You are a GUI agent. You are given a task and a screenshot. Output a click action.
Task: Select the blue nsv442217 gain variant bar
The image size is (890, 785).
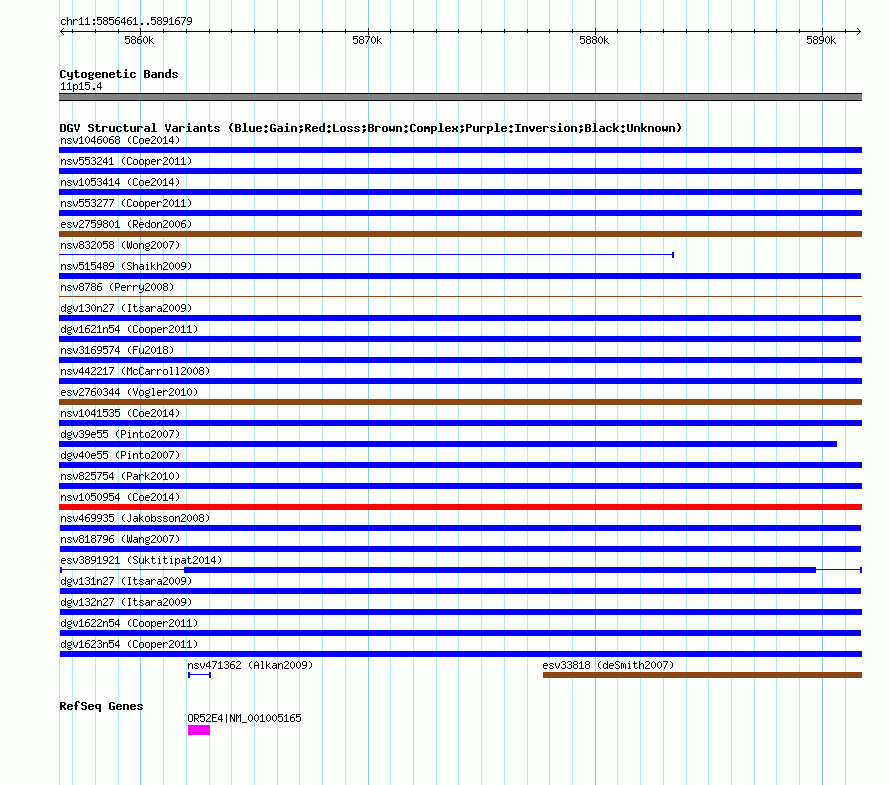pos(460,381)
